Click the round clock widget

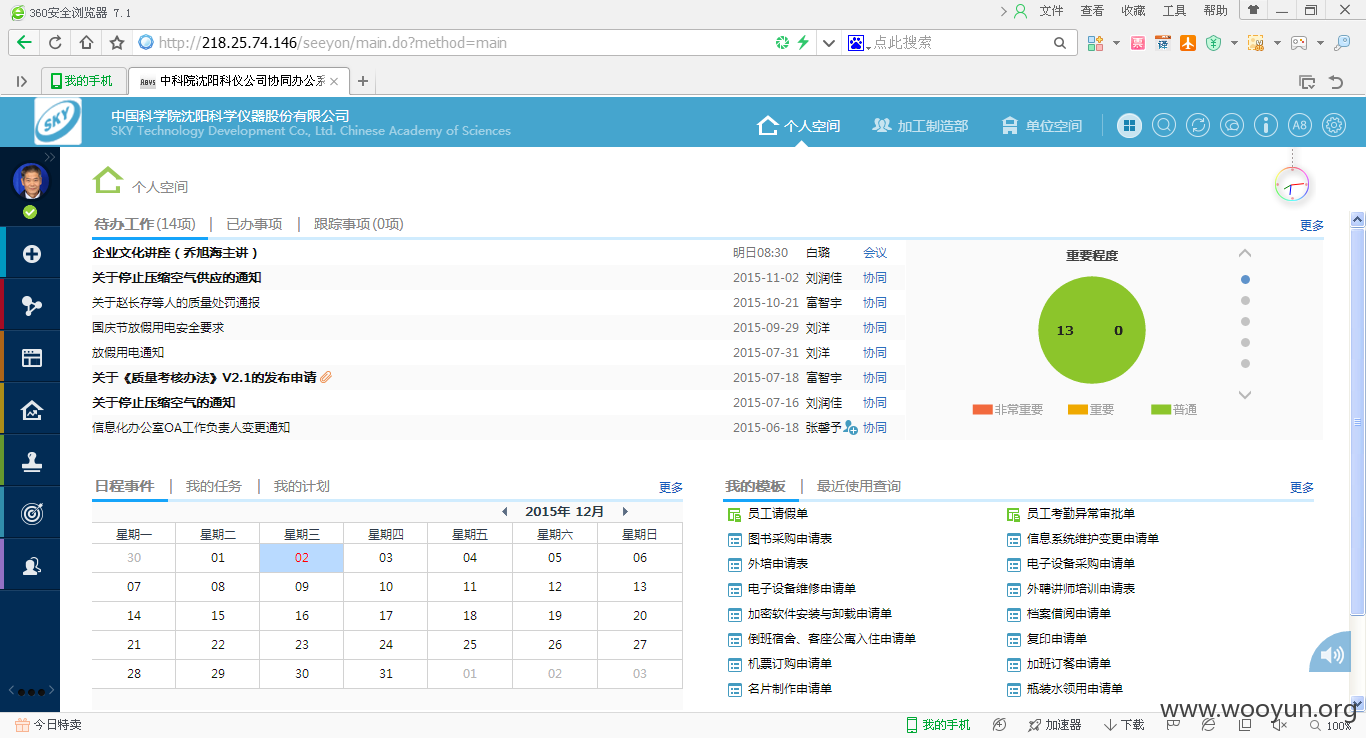click(1292, 185)
